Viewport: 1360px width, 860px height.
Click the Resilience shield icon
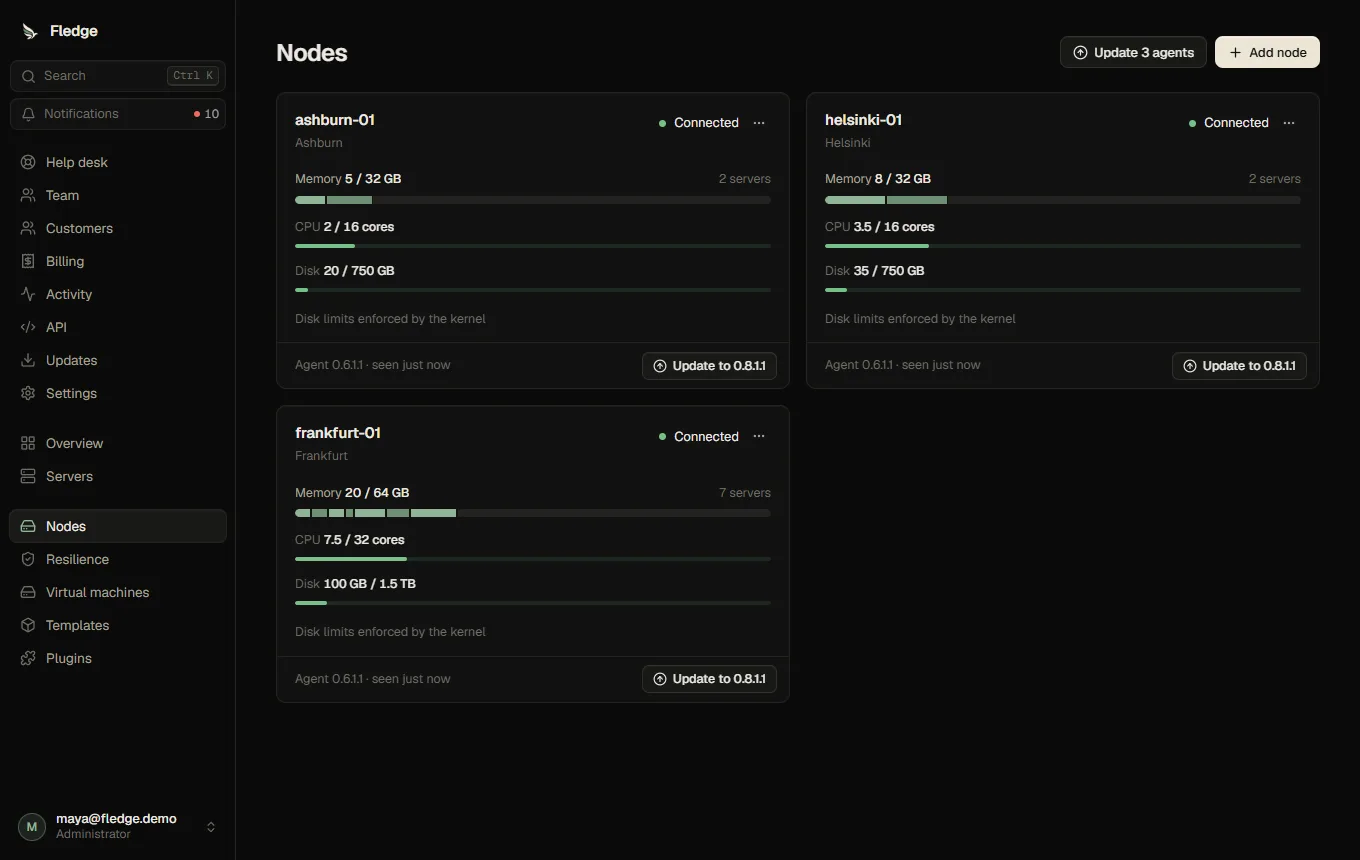pyautogui.click(x=28, y=559)
